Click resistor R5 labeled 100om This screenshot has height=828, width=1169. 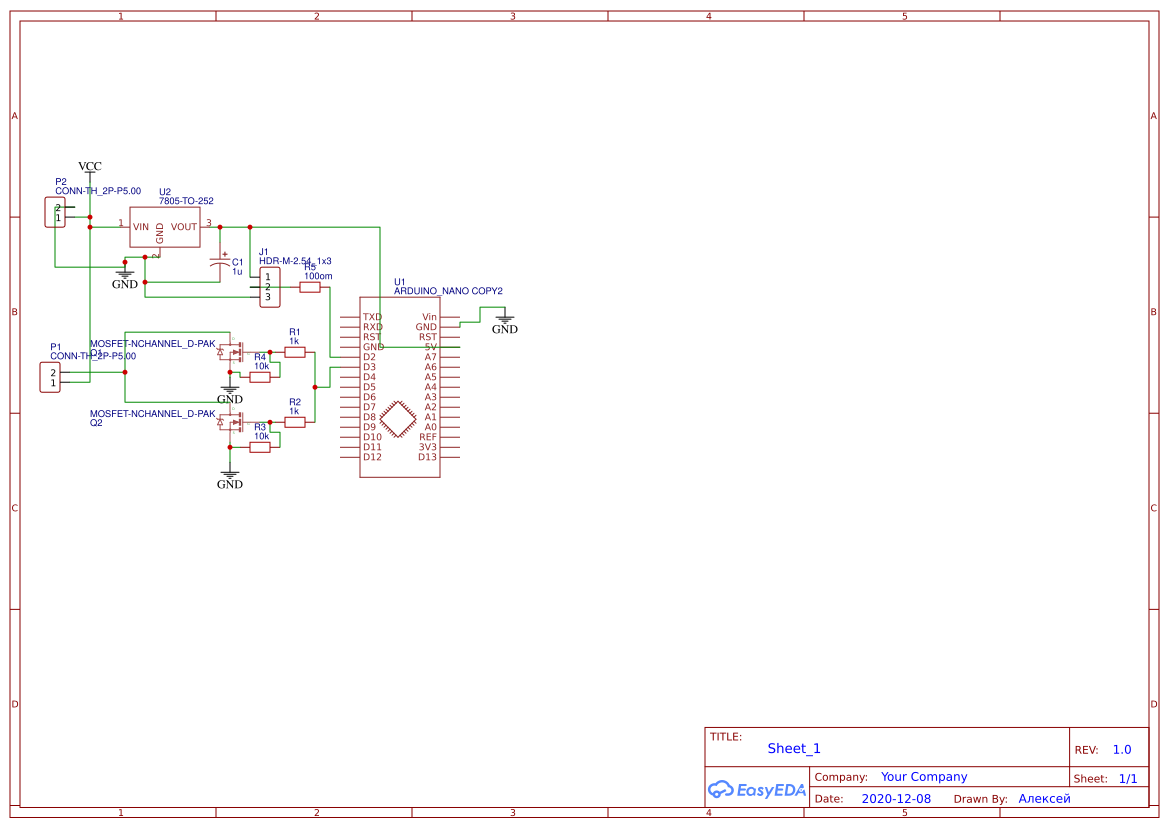pos(310,285)
